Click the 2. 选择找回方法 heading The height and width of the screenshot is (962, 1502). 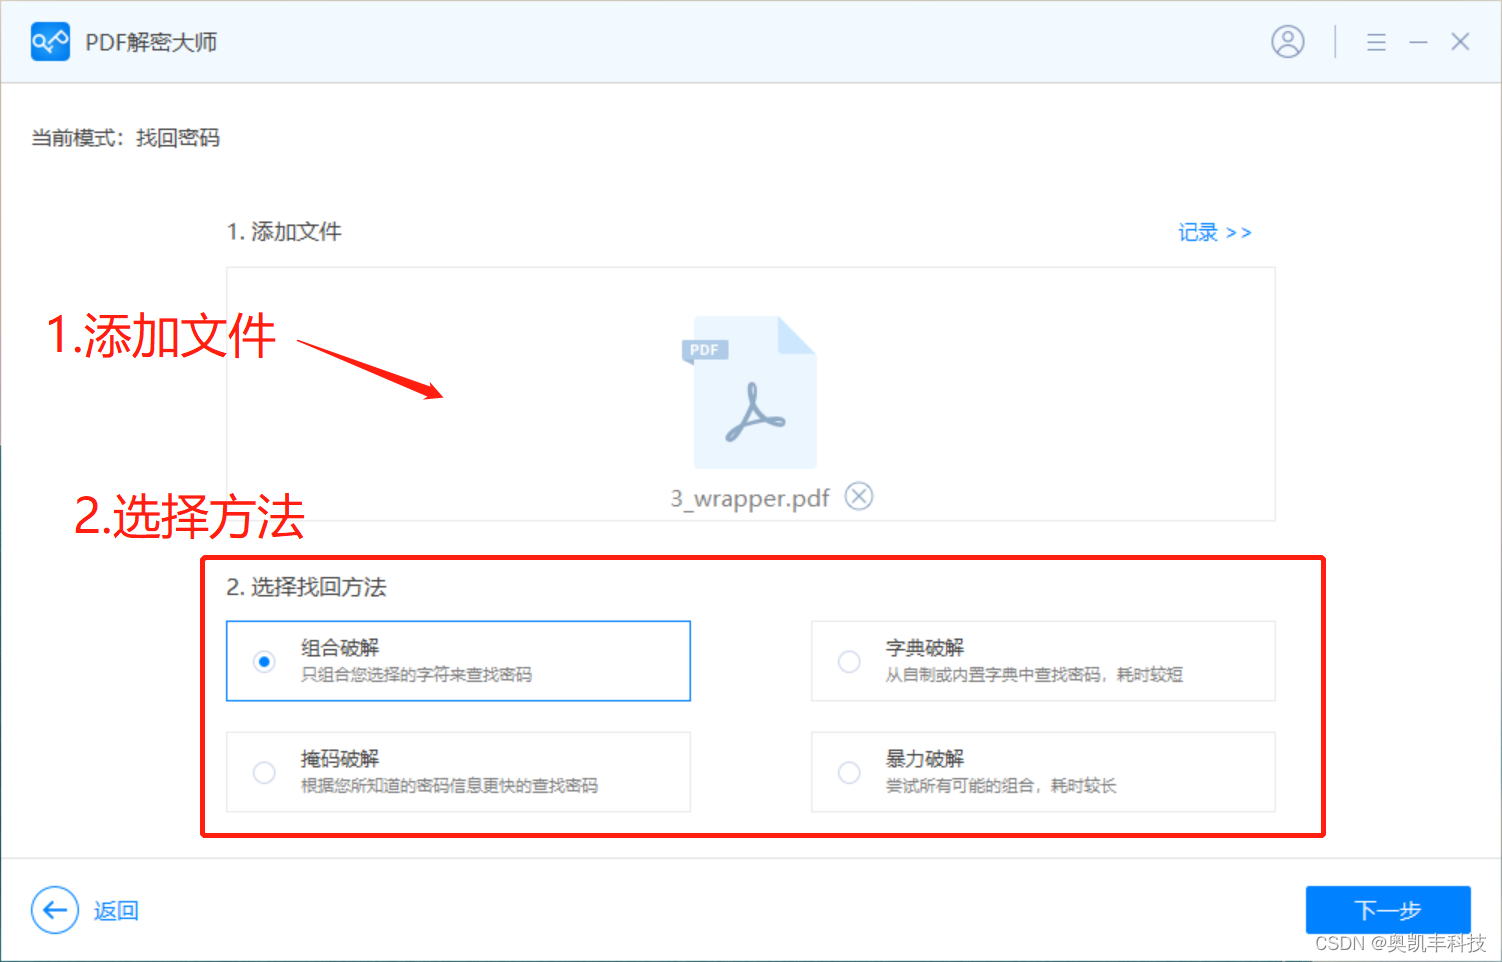pos(306,587)
